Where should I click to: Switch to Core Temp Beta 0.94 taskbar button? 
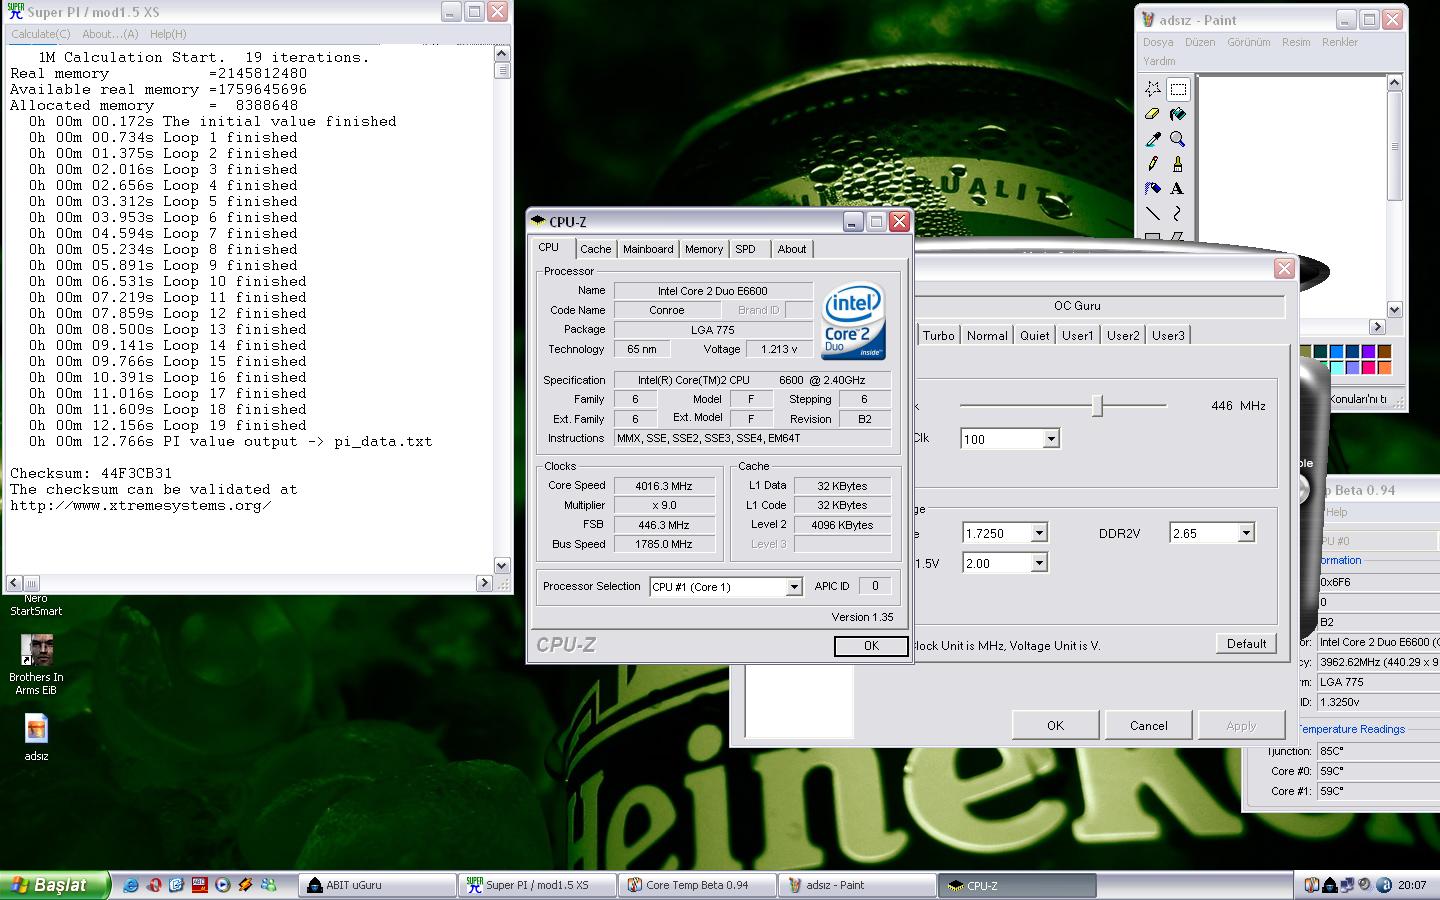click(697, 885)
